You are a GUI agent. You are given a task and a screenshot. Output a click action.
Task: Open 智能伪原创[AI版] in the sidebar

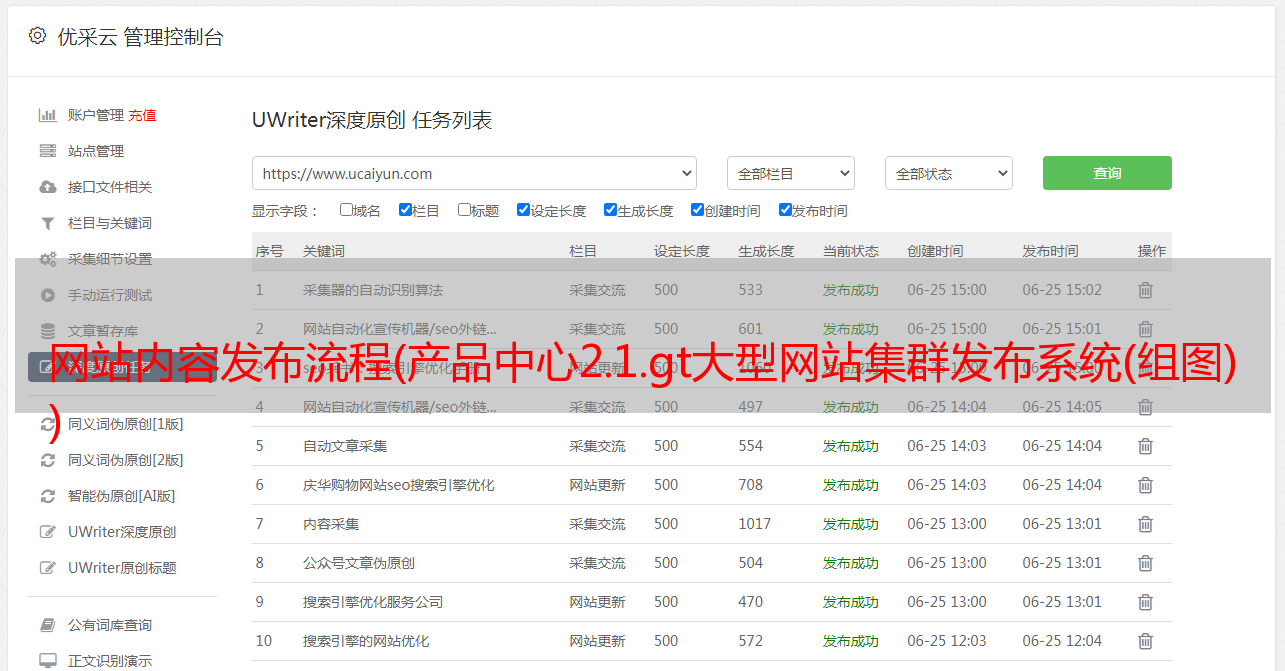pos(121,496)
